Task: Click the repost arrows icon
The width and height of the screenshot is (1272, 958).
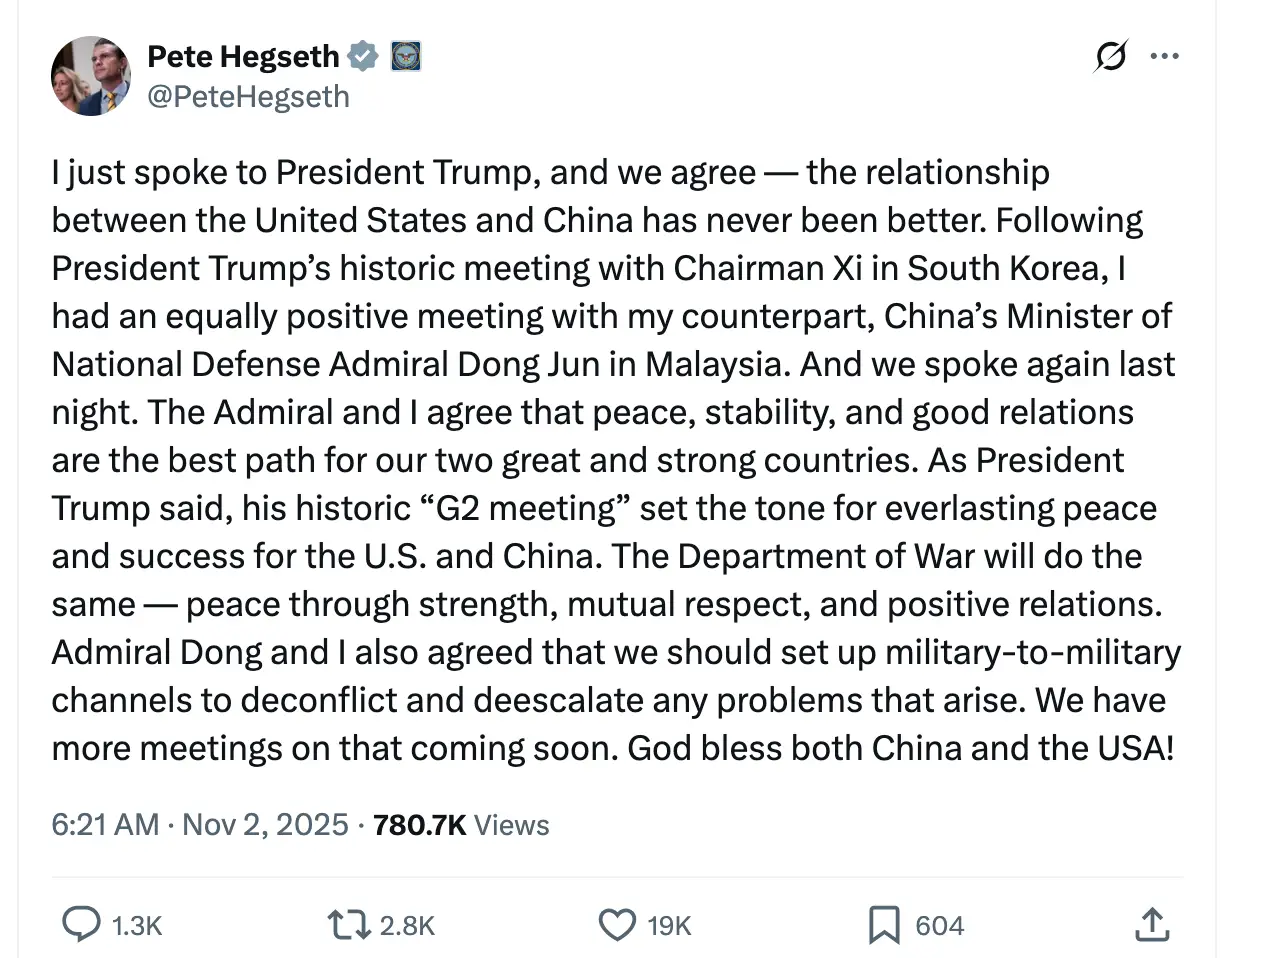Action: (349, 925)
